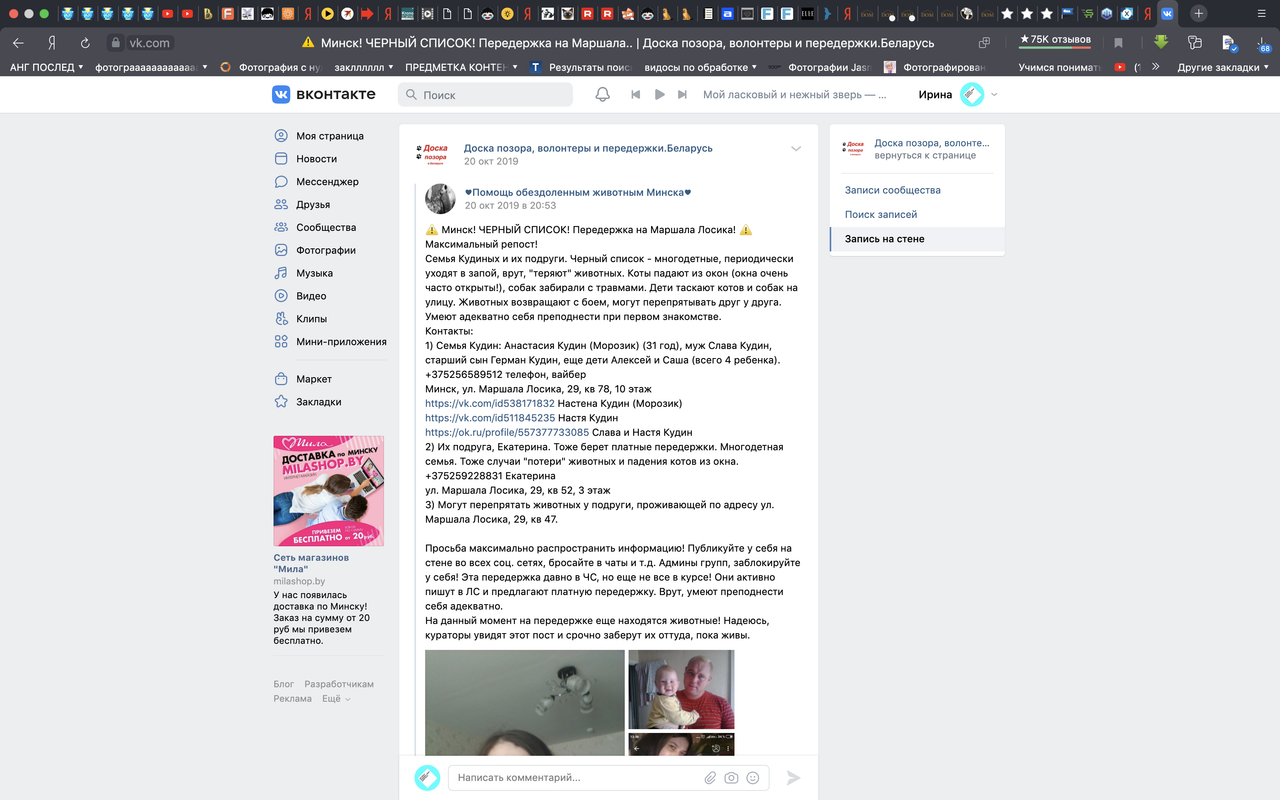Open the Реклама footer link
The height and width of the screenshot is (800, 1280).
click(x=293, y=699)
